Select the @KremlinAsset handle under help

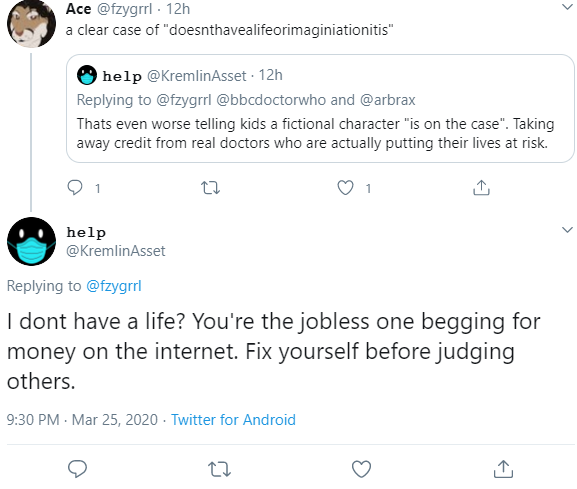pyautogui.click(x=116, y=251)
